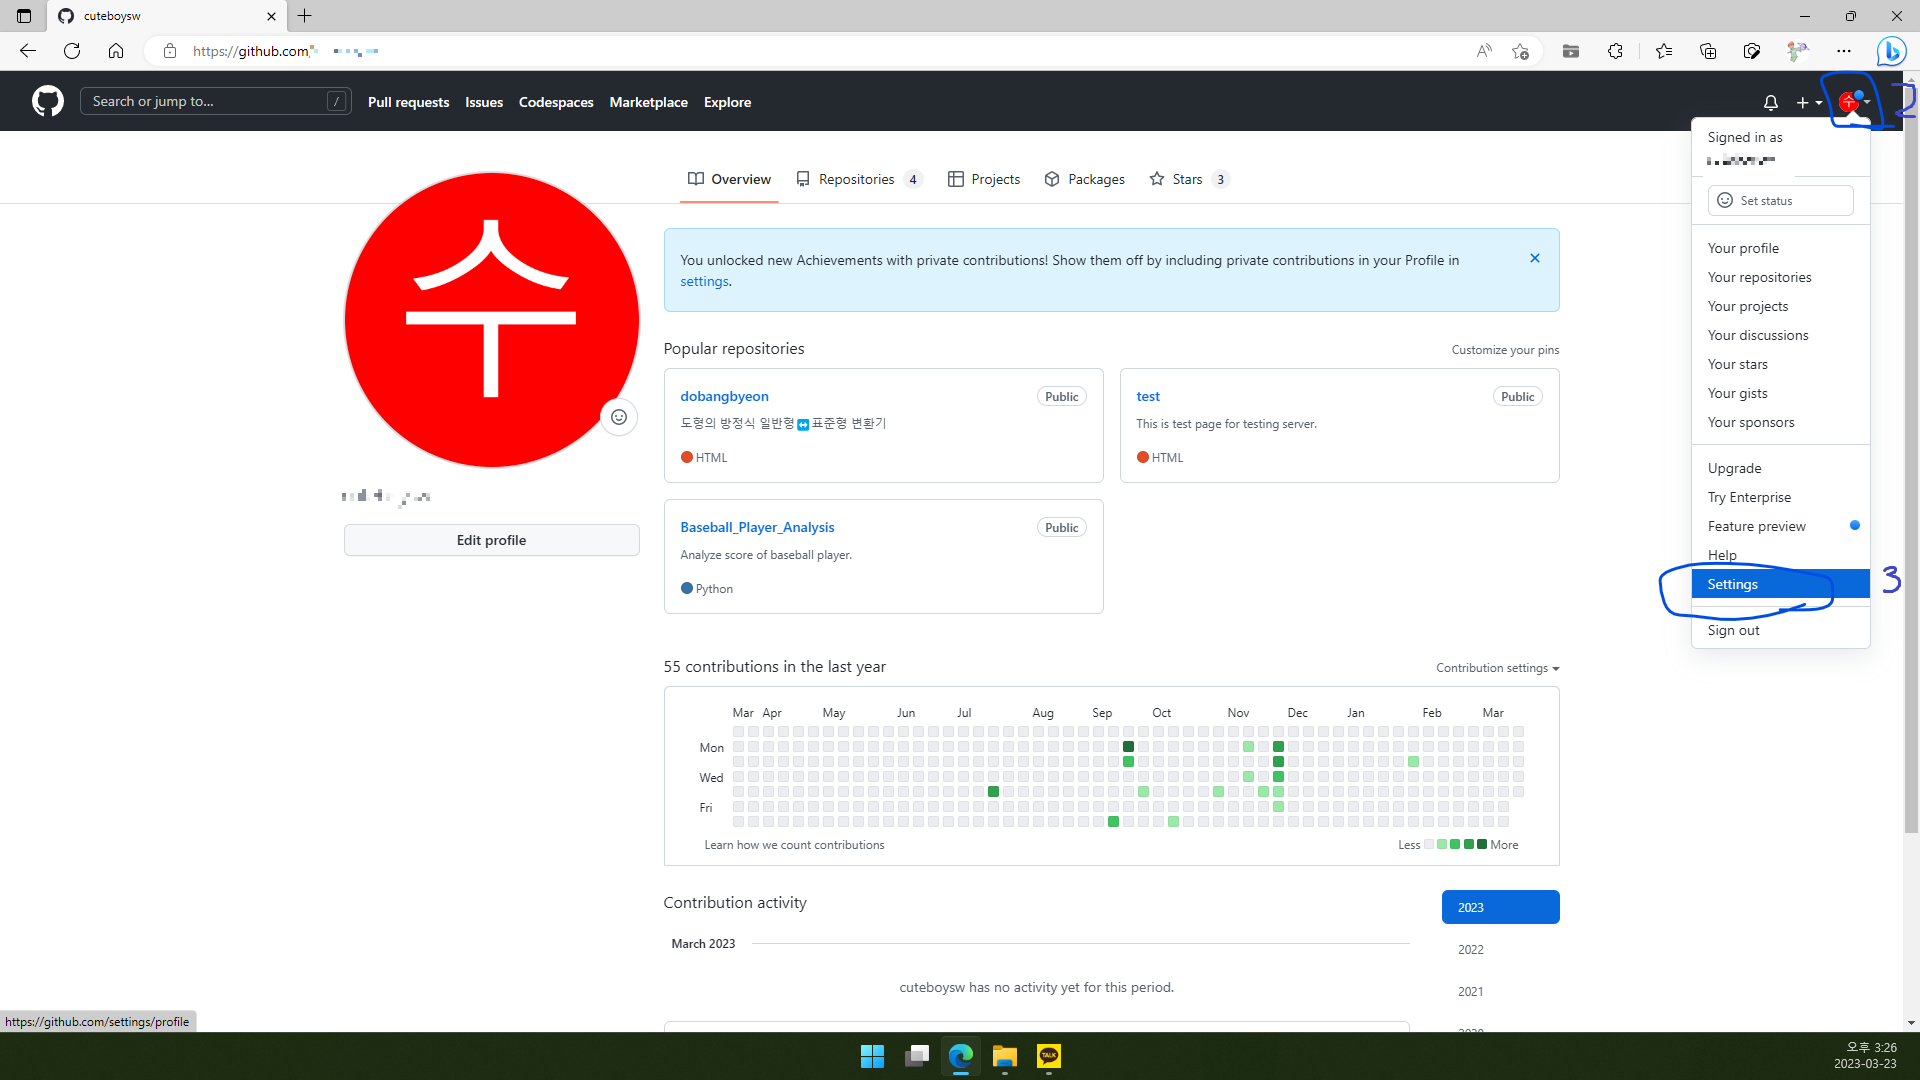Open Your gists menu entry
The image size is (1920, 1080).
click(1780, 393)
